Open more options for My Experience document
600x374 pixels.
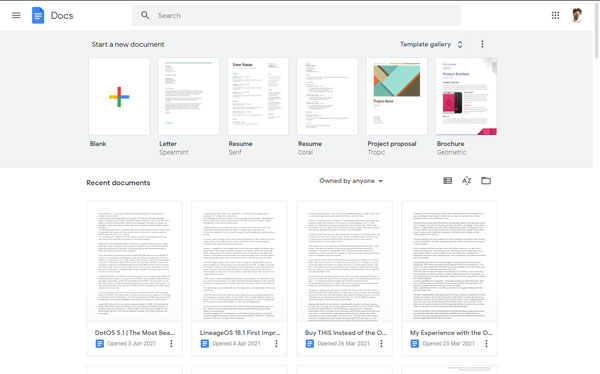click(x=486, y=343)
